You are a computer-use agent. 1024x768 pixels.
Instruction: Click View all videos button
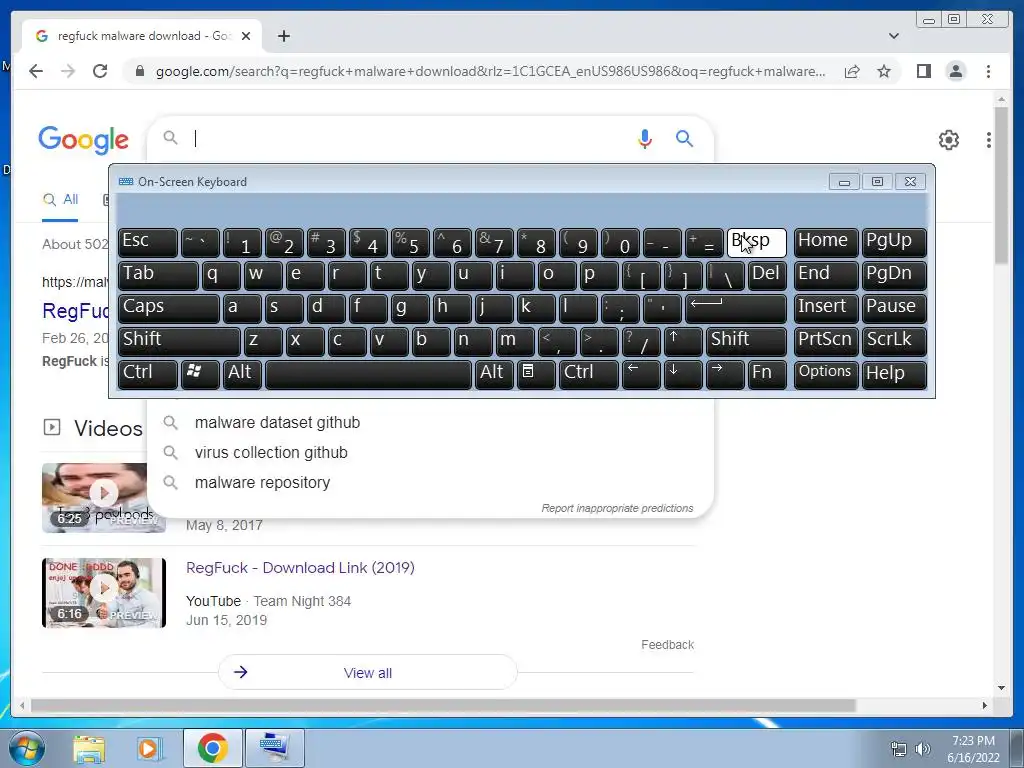368,672
